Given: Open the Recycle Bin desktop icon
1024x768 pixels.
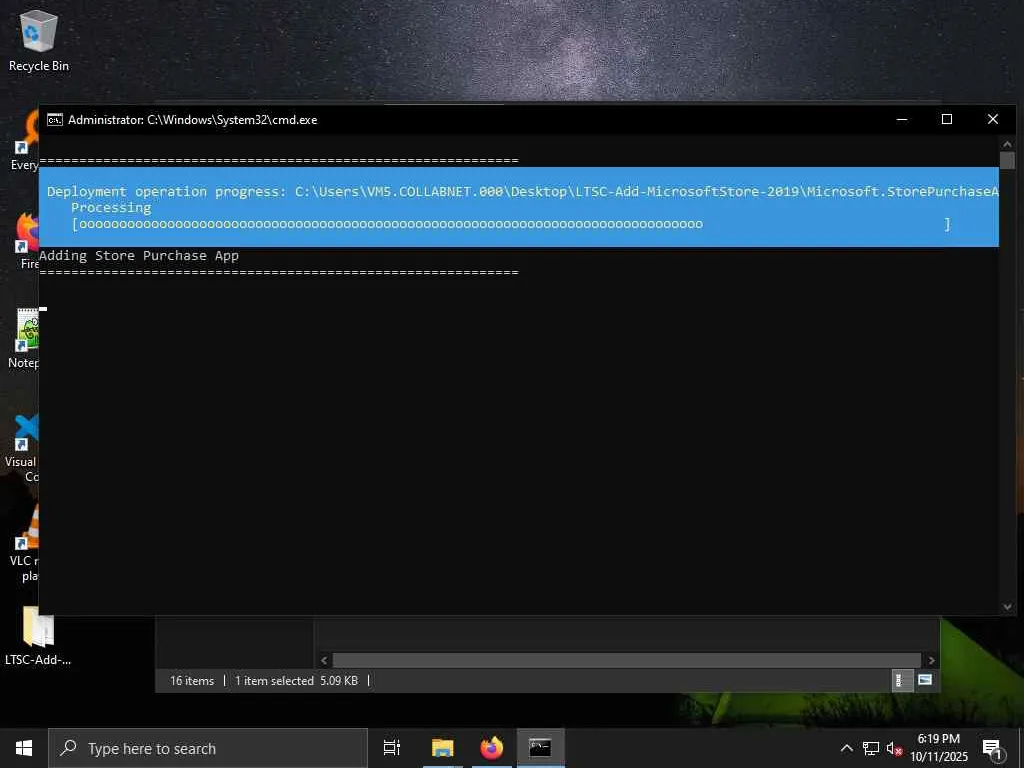Looking at the screenshot, I should 39,40.
